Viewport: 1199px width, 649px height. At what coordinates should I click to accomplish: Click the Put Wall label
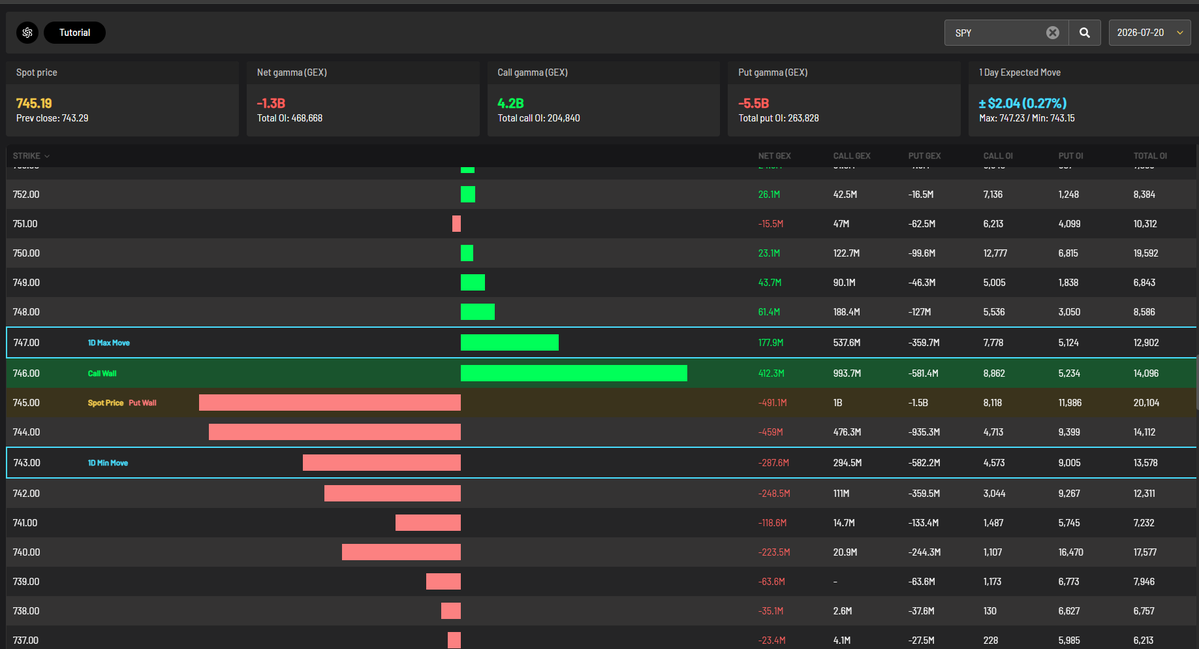pyautogui.click(x=142, y=403)
